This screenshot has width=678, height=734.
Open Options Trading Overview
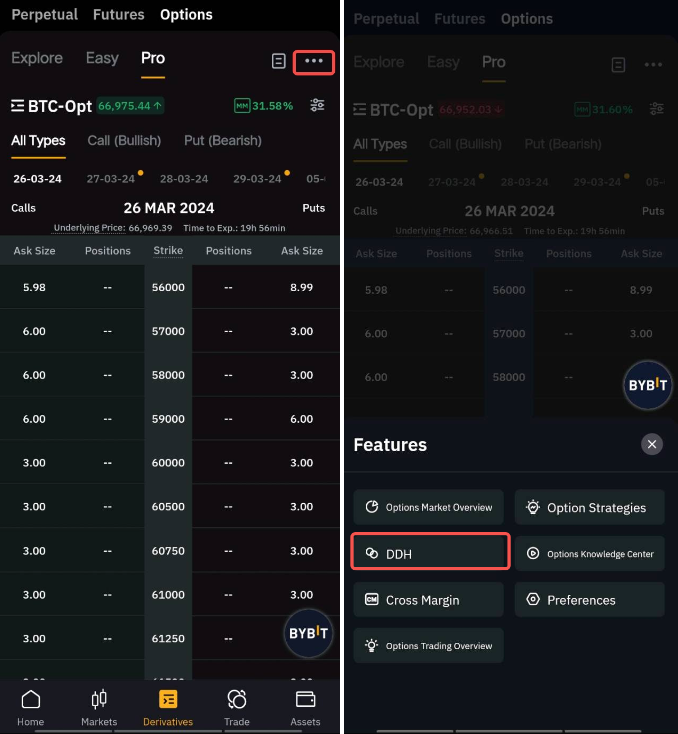point(428,646)
